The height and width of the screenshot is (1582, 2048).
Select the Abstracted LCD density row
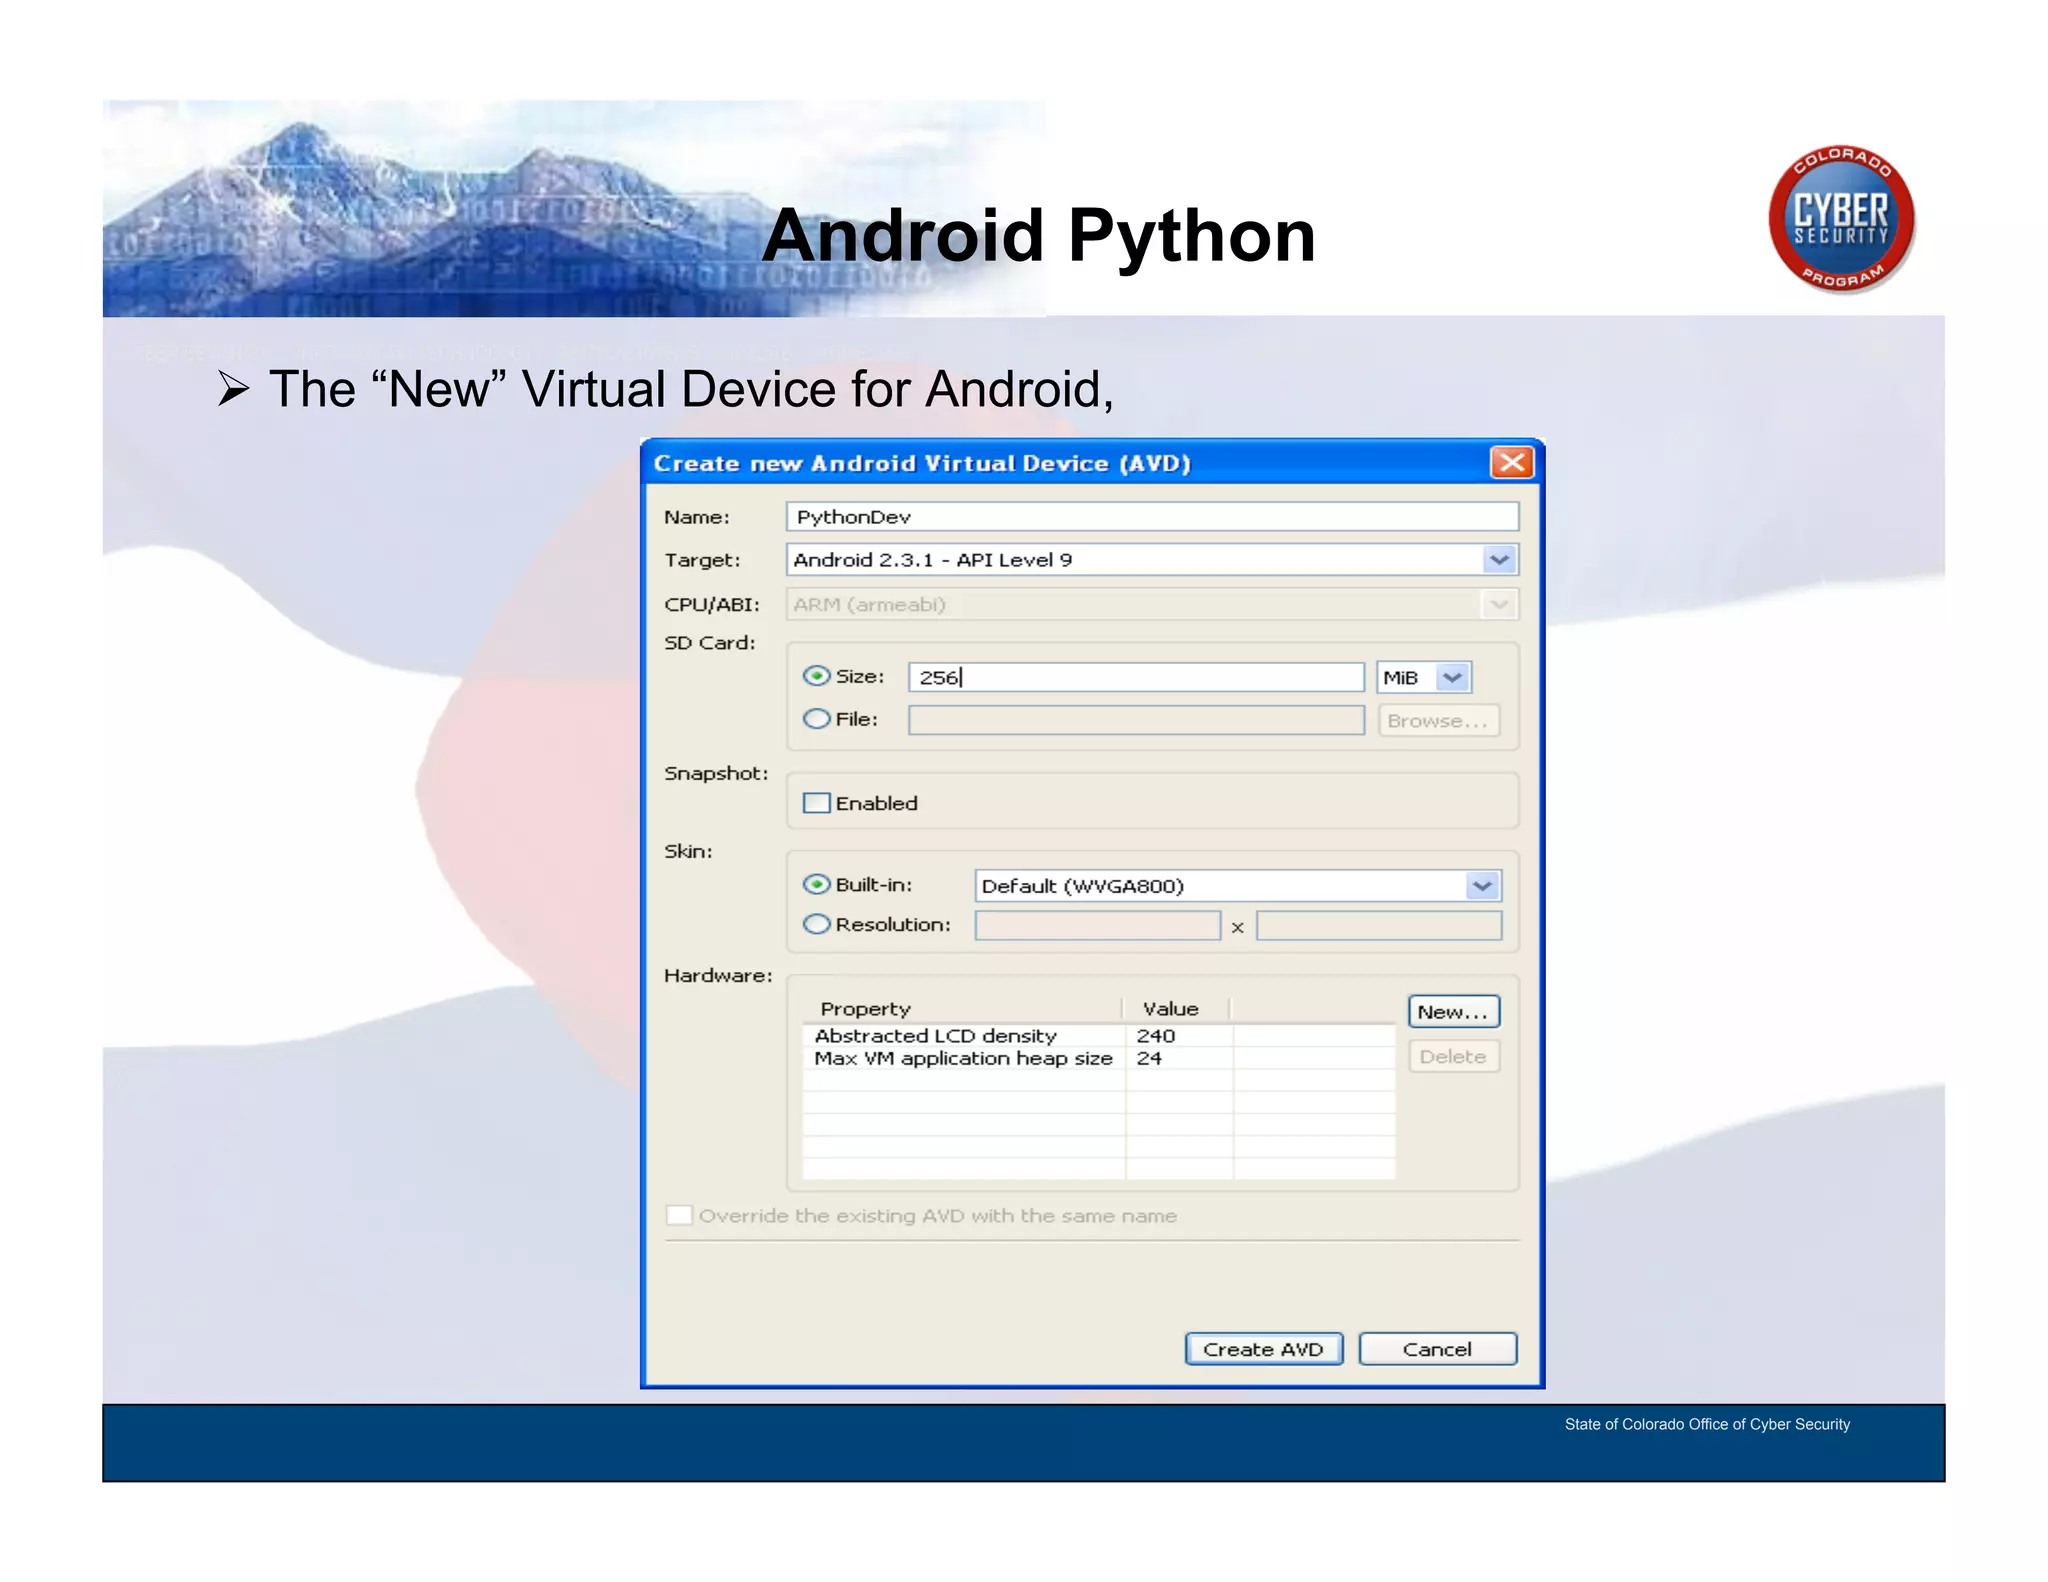coord(965,1036)
